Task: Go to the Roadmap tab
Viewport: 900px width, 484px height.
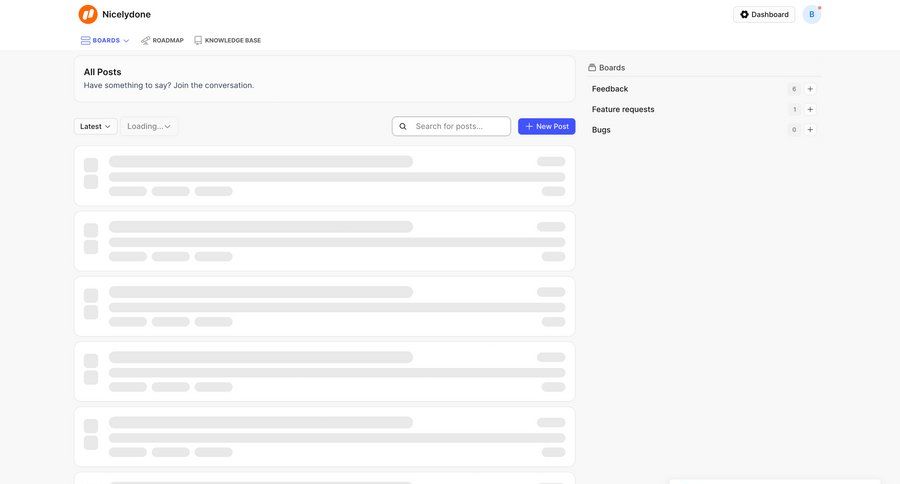Action: point(162,41)
